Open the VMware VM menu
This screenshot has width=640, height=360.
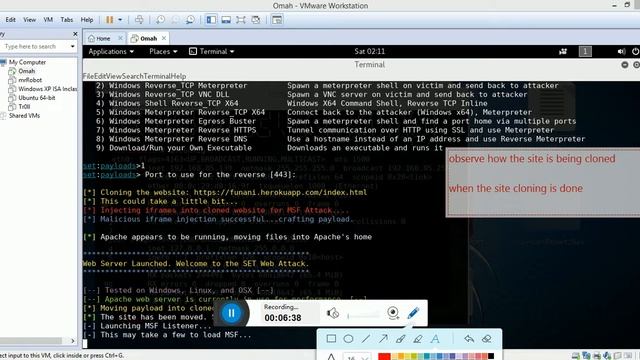(48, 20)
